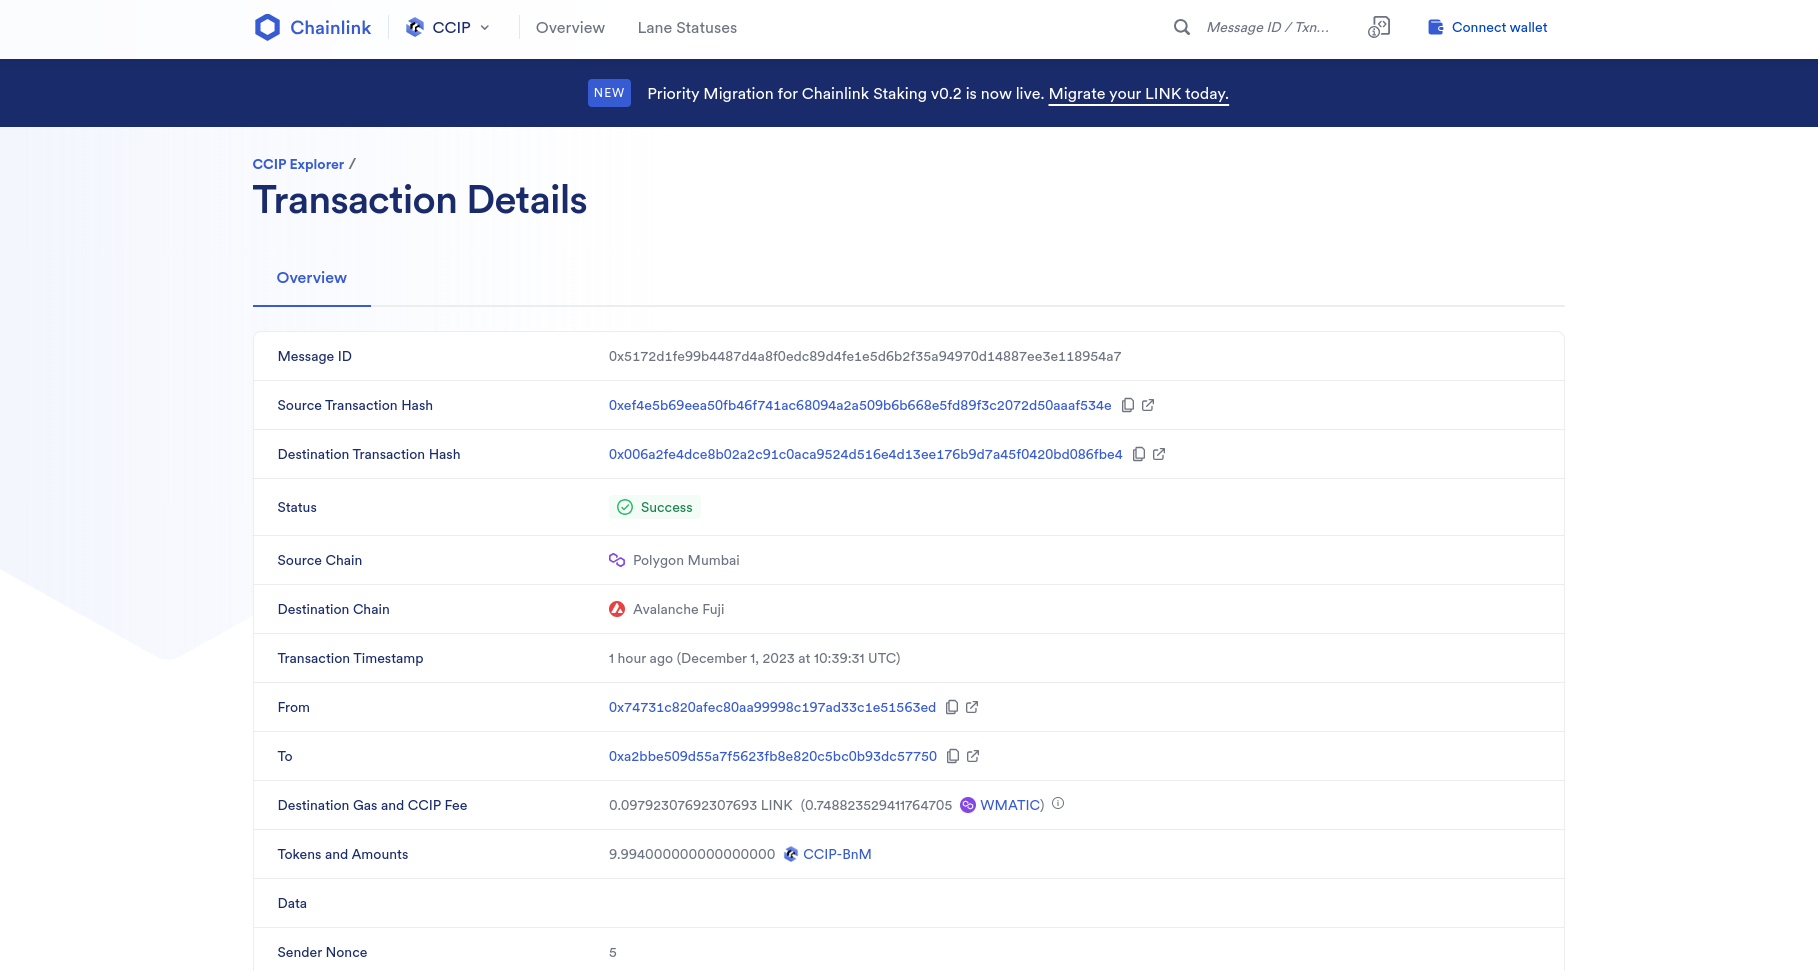Open the Migrate your LINK today link
Screen dimensions: 1818x971
pos(1137,93)
